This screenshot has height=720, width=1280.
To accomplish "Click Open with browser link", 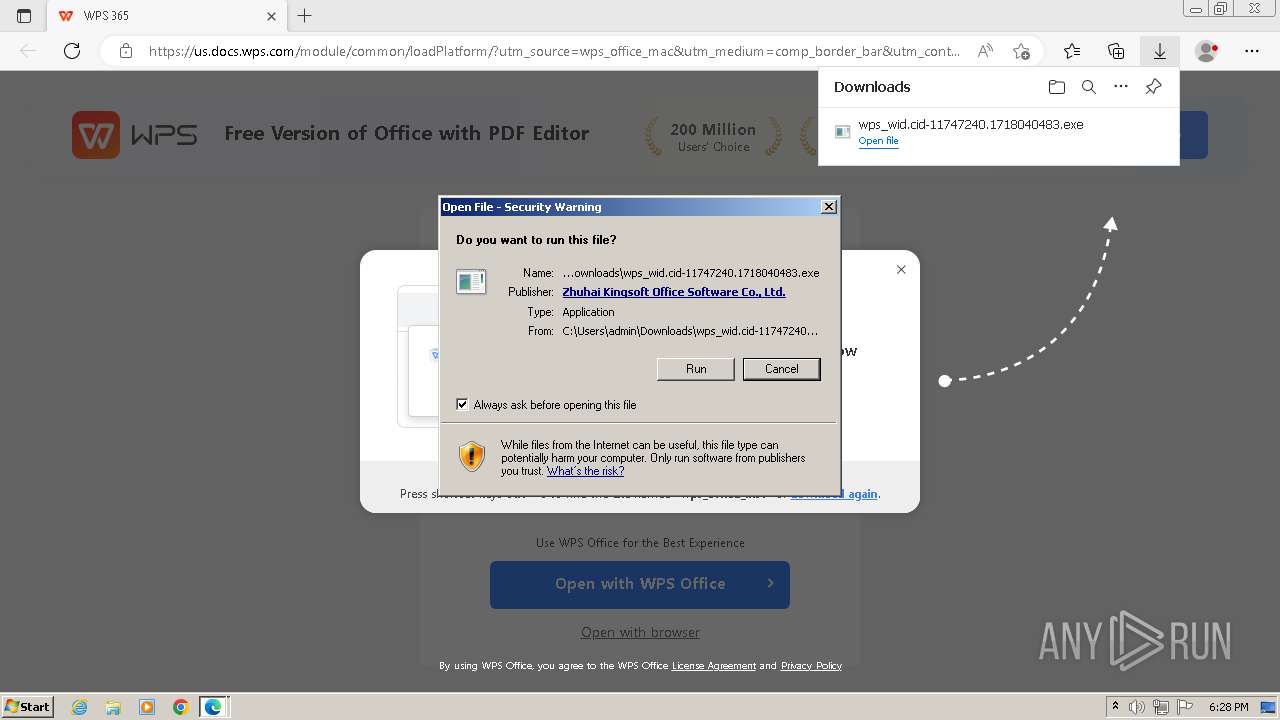I will pyautogui.click(x=640, y=632).
